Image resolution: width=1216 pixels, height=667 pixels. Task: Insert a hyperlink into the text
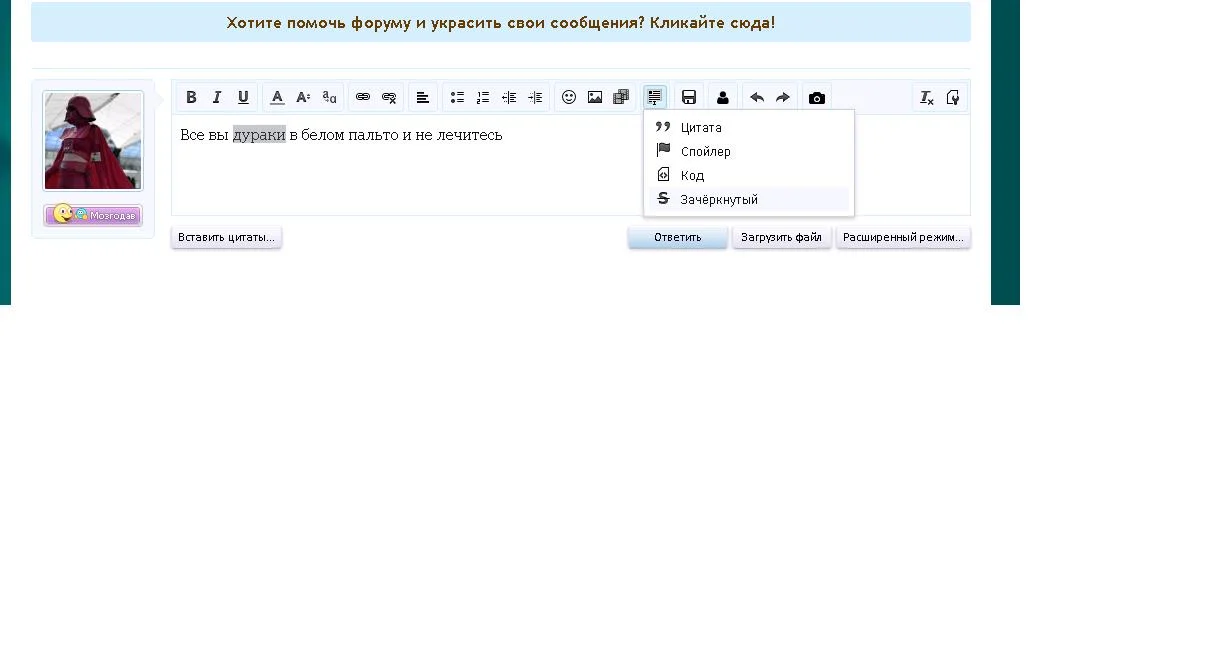click(x=363, y=97)
